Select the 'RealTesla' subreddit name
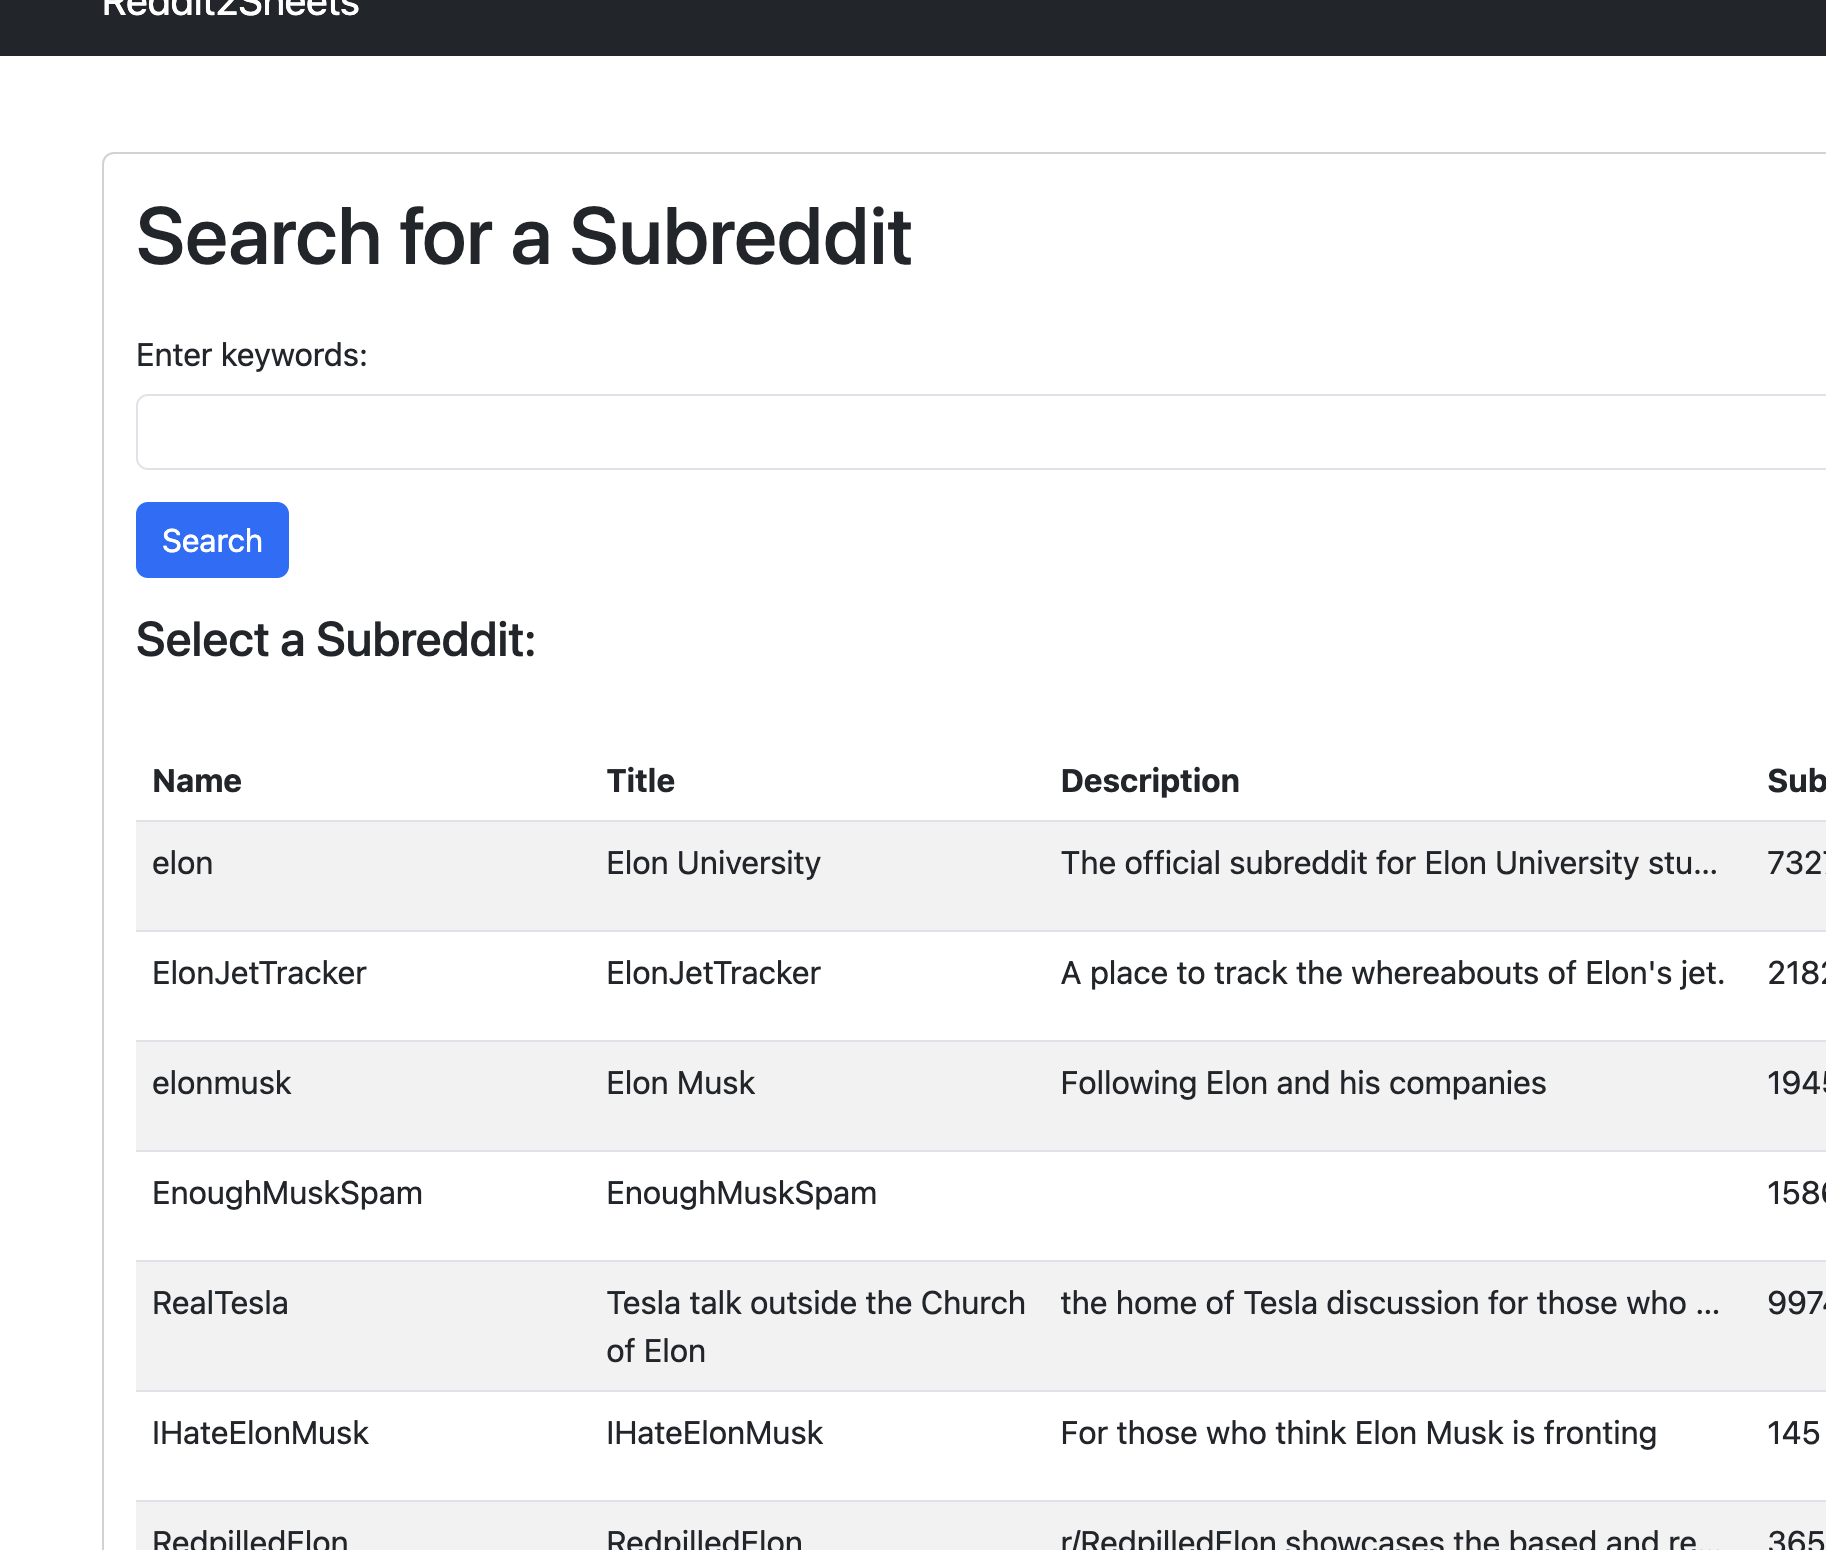 point(220,1303)
